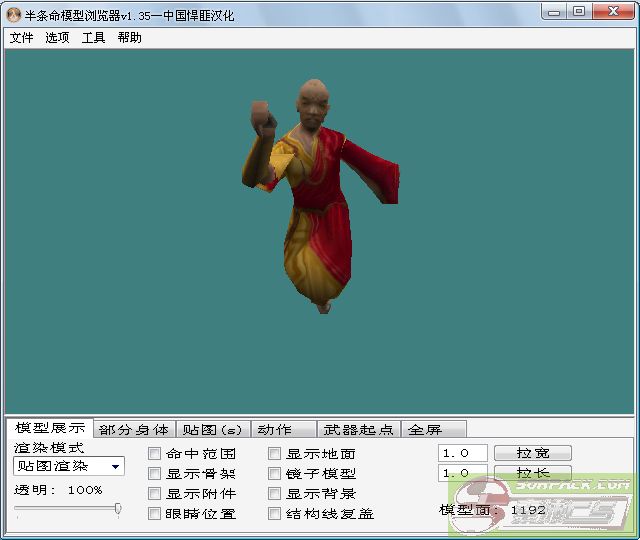Switch to the 贴图(s) tab

212,430
